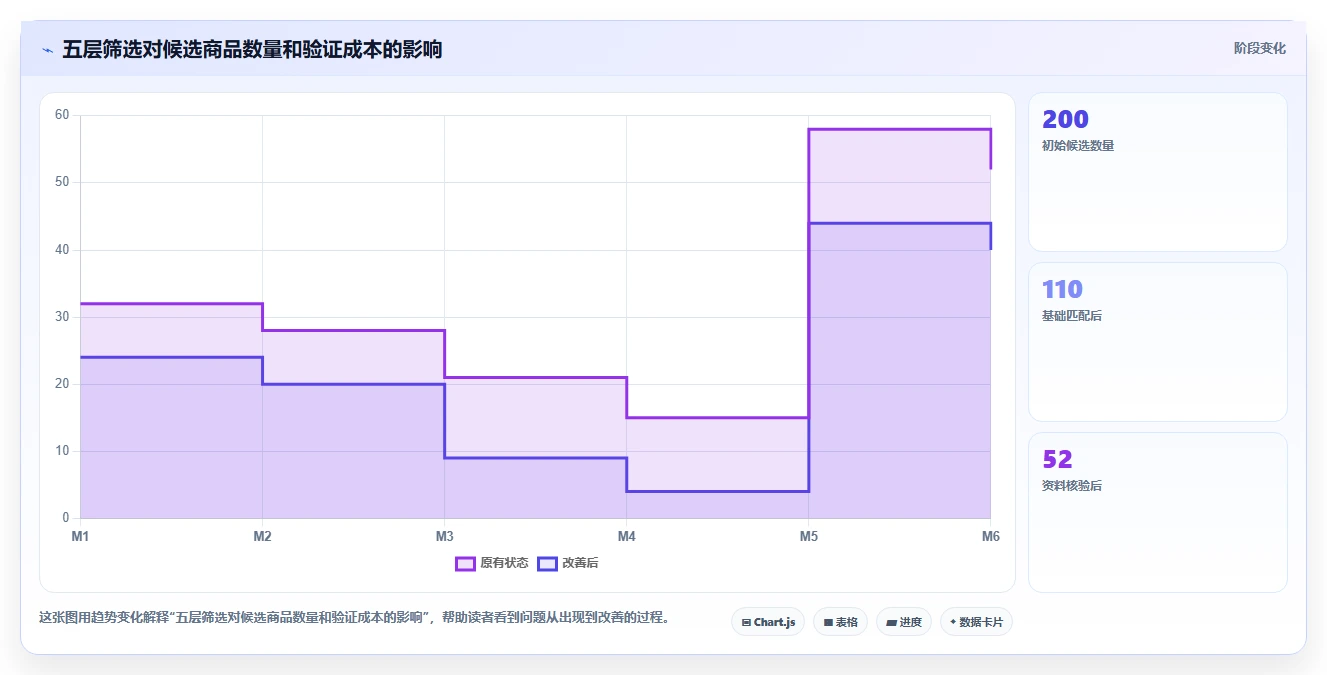
Task: Click the purple 原有状态 legend swatch
Action: [x=465, y=563]
